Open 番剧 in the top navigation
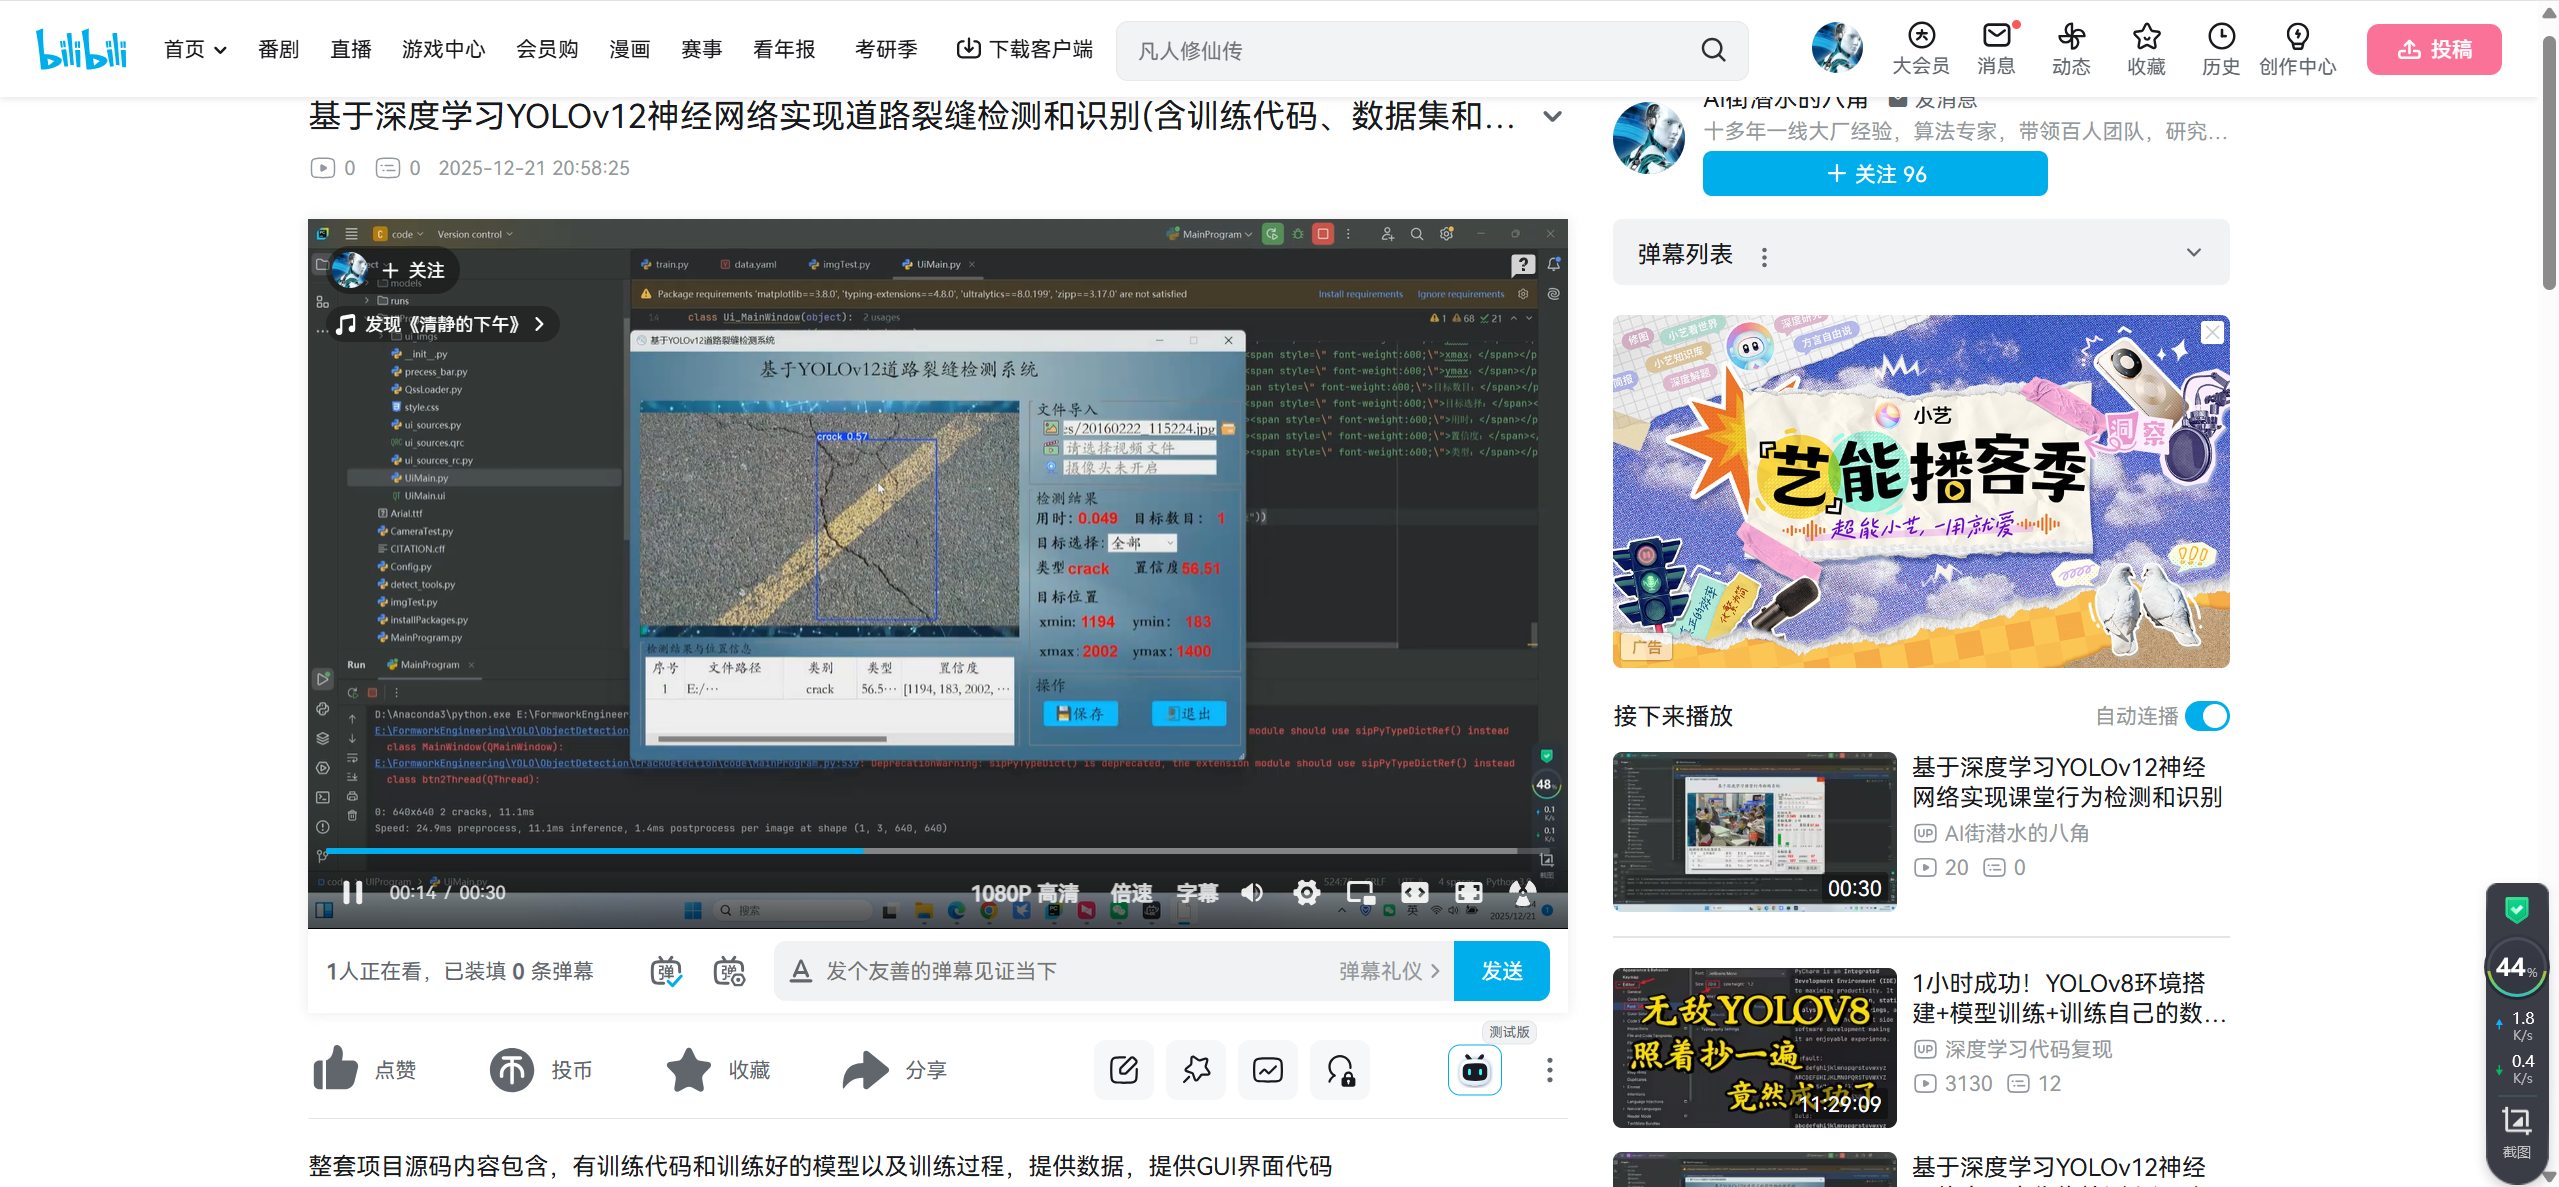The image size is (2559, 1187). [278, 50]
